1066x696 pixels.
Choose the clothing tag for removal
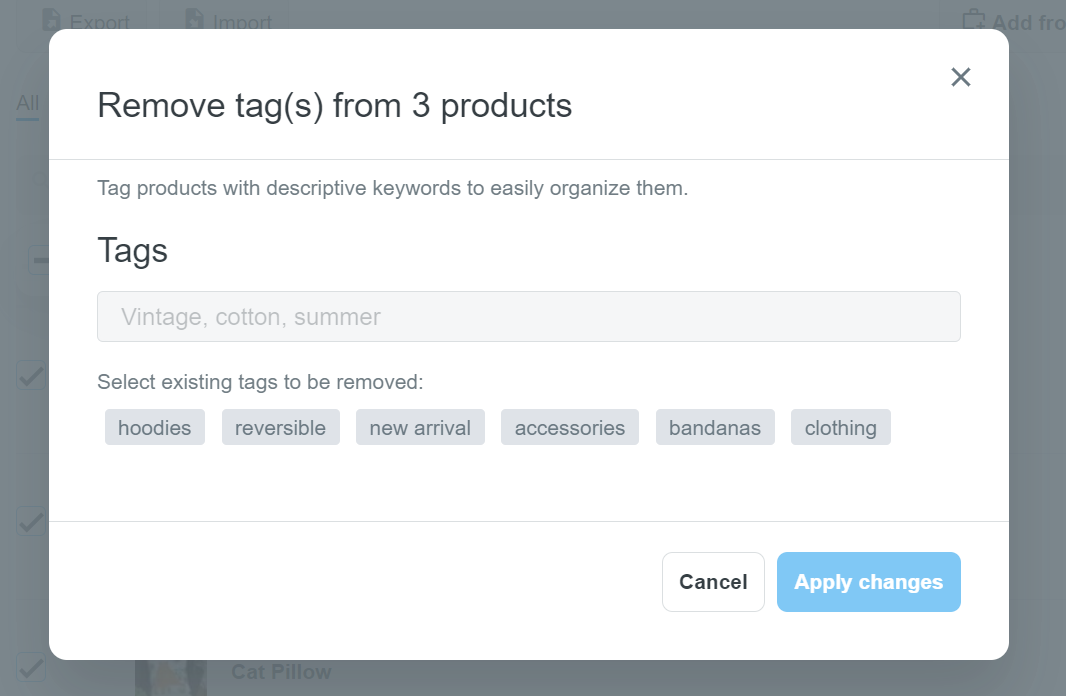tap(841, 428)
